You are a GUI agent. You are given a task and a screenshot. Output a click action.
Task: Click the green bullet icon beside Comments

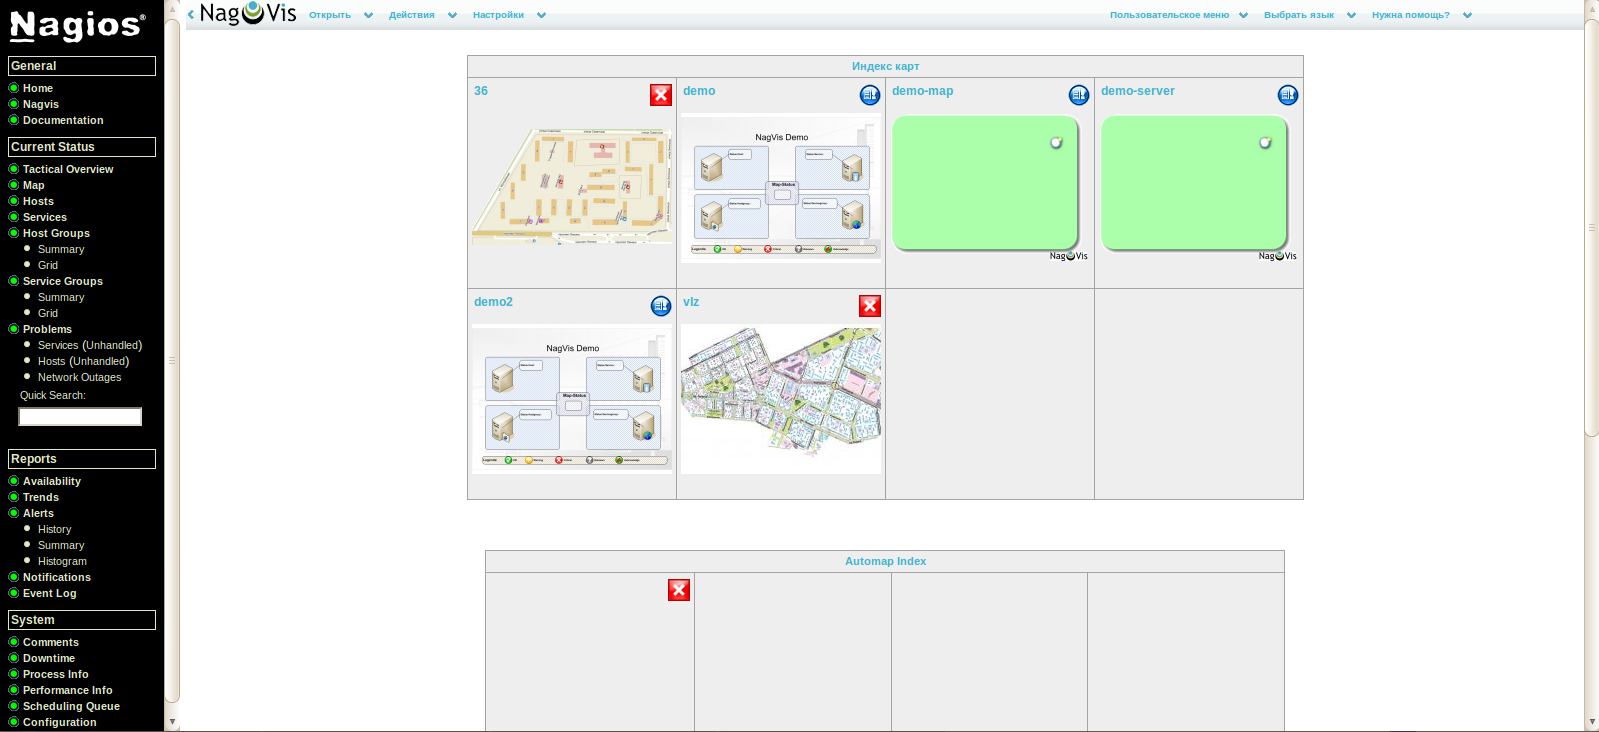point(14,642)
